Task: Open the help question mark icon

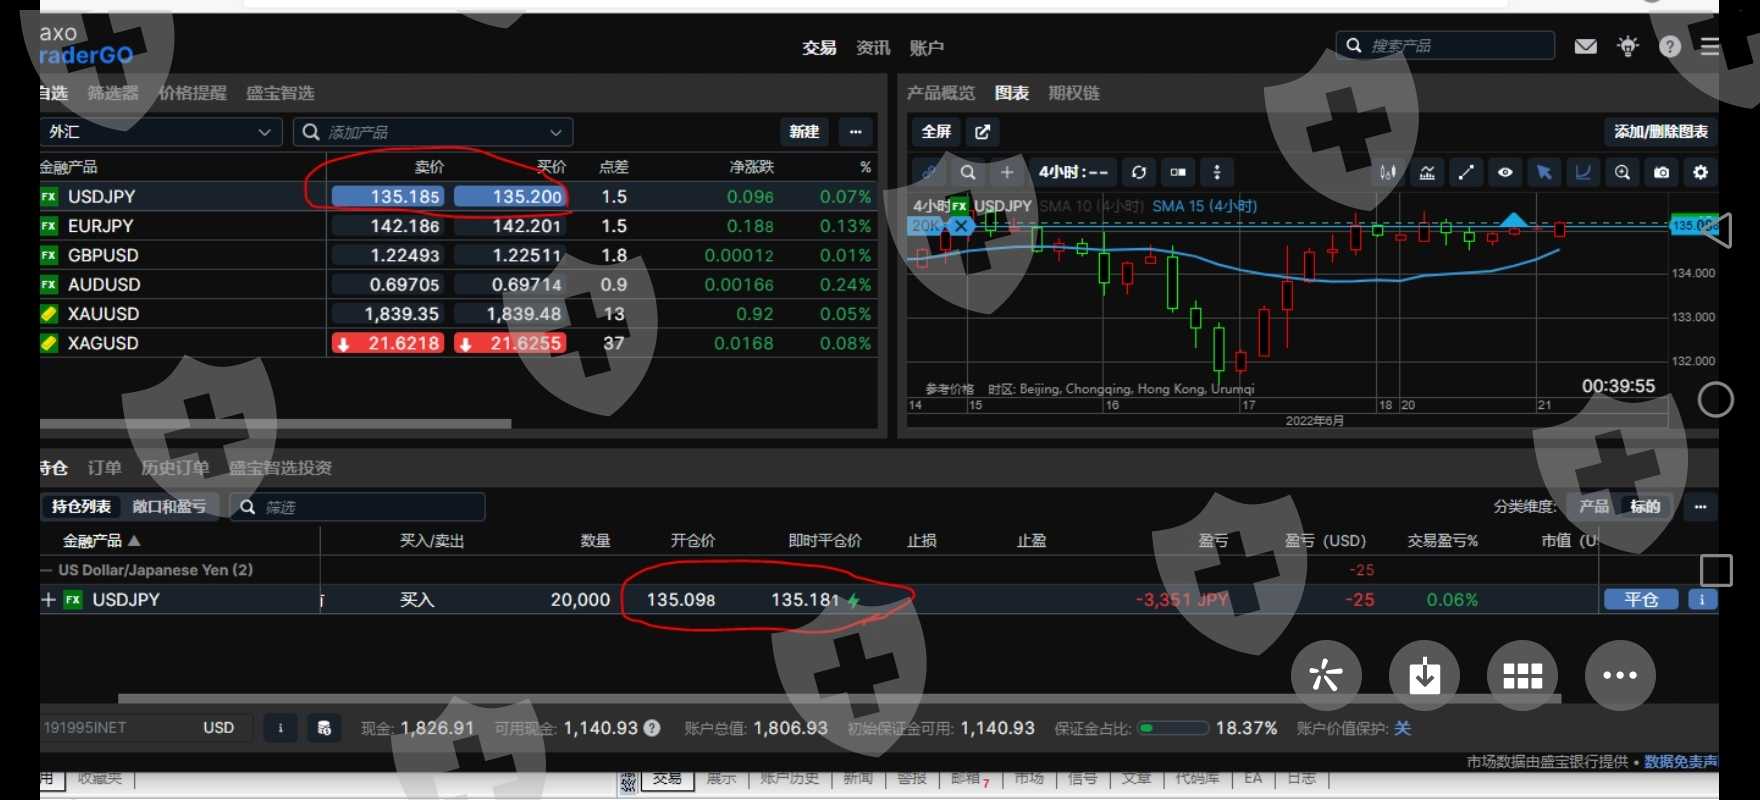Action: pyautogui.click(x=1670, y=46)
